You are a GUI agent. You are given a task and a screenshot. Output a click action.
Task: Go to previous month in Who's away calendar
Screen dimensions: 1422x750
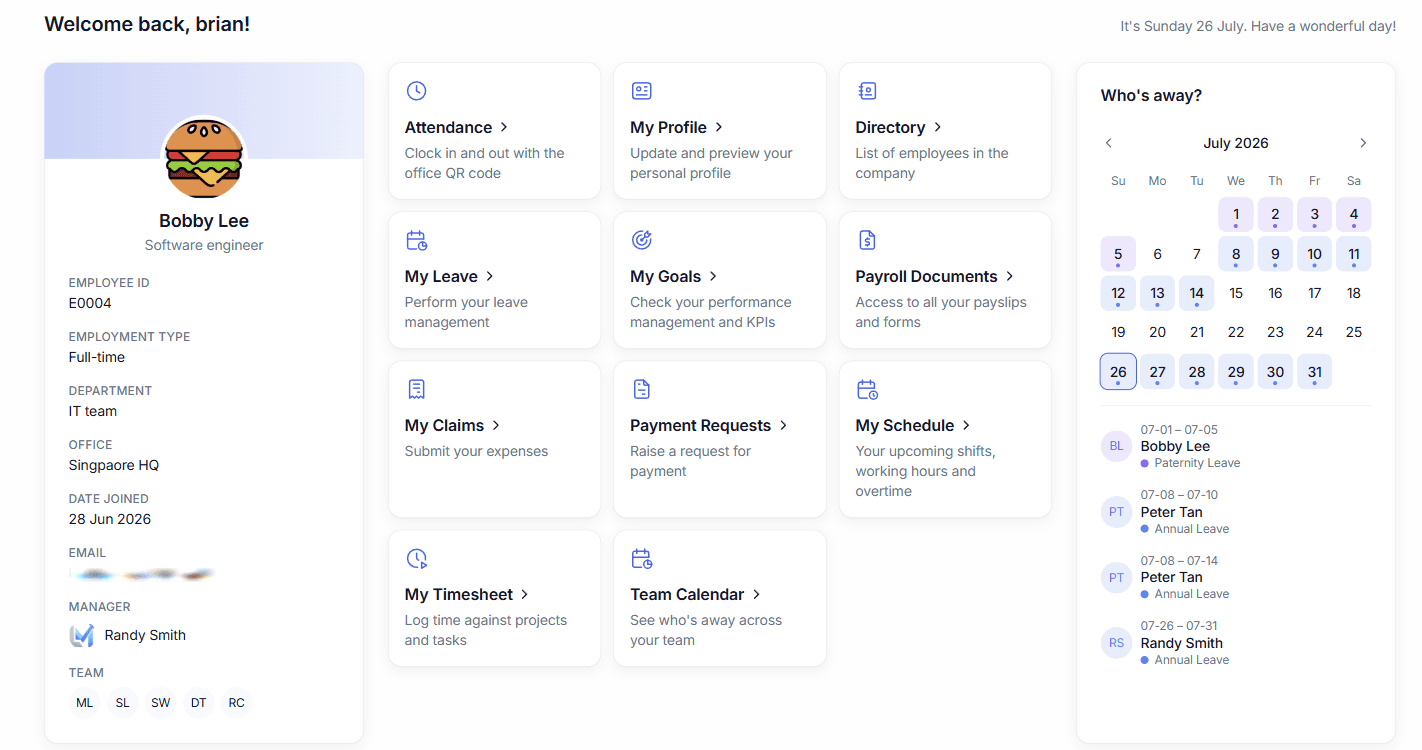(x=1109, y=143)
